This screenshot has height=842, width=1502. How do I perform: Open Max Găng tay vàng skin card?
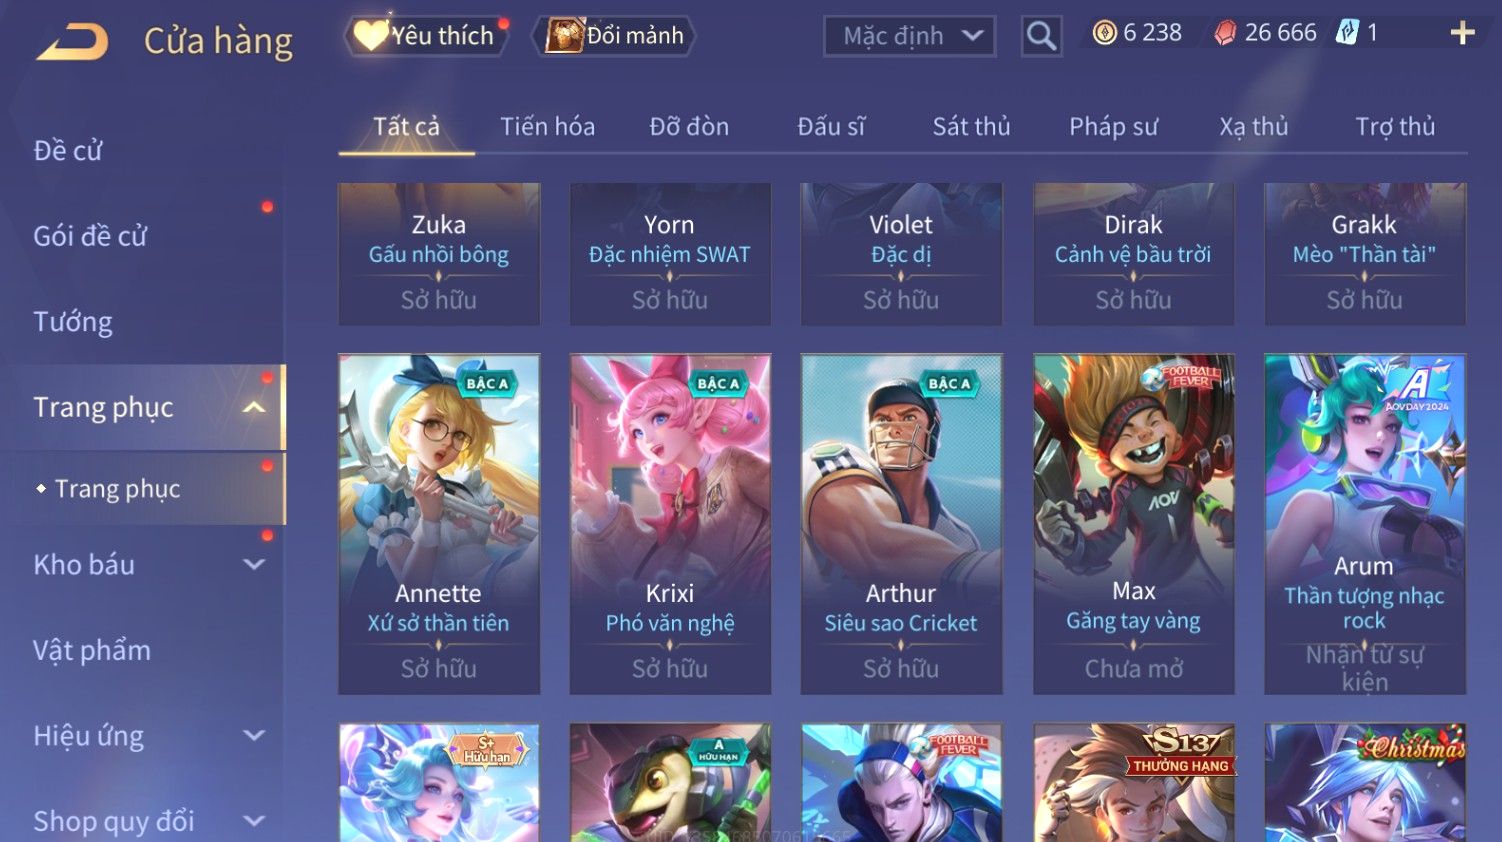click(1133, 524)
